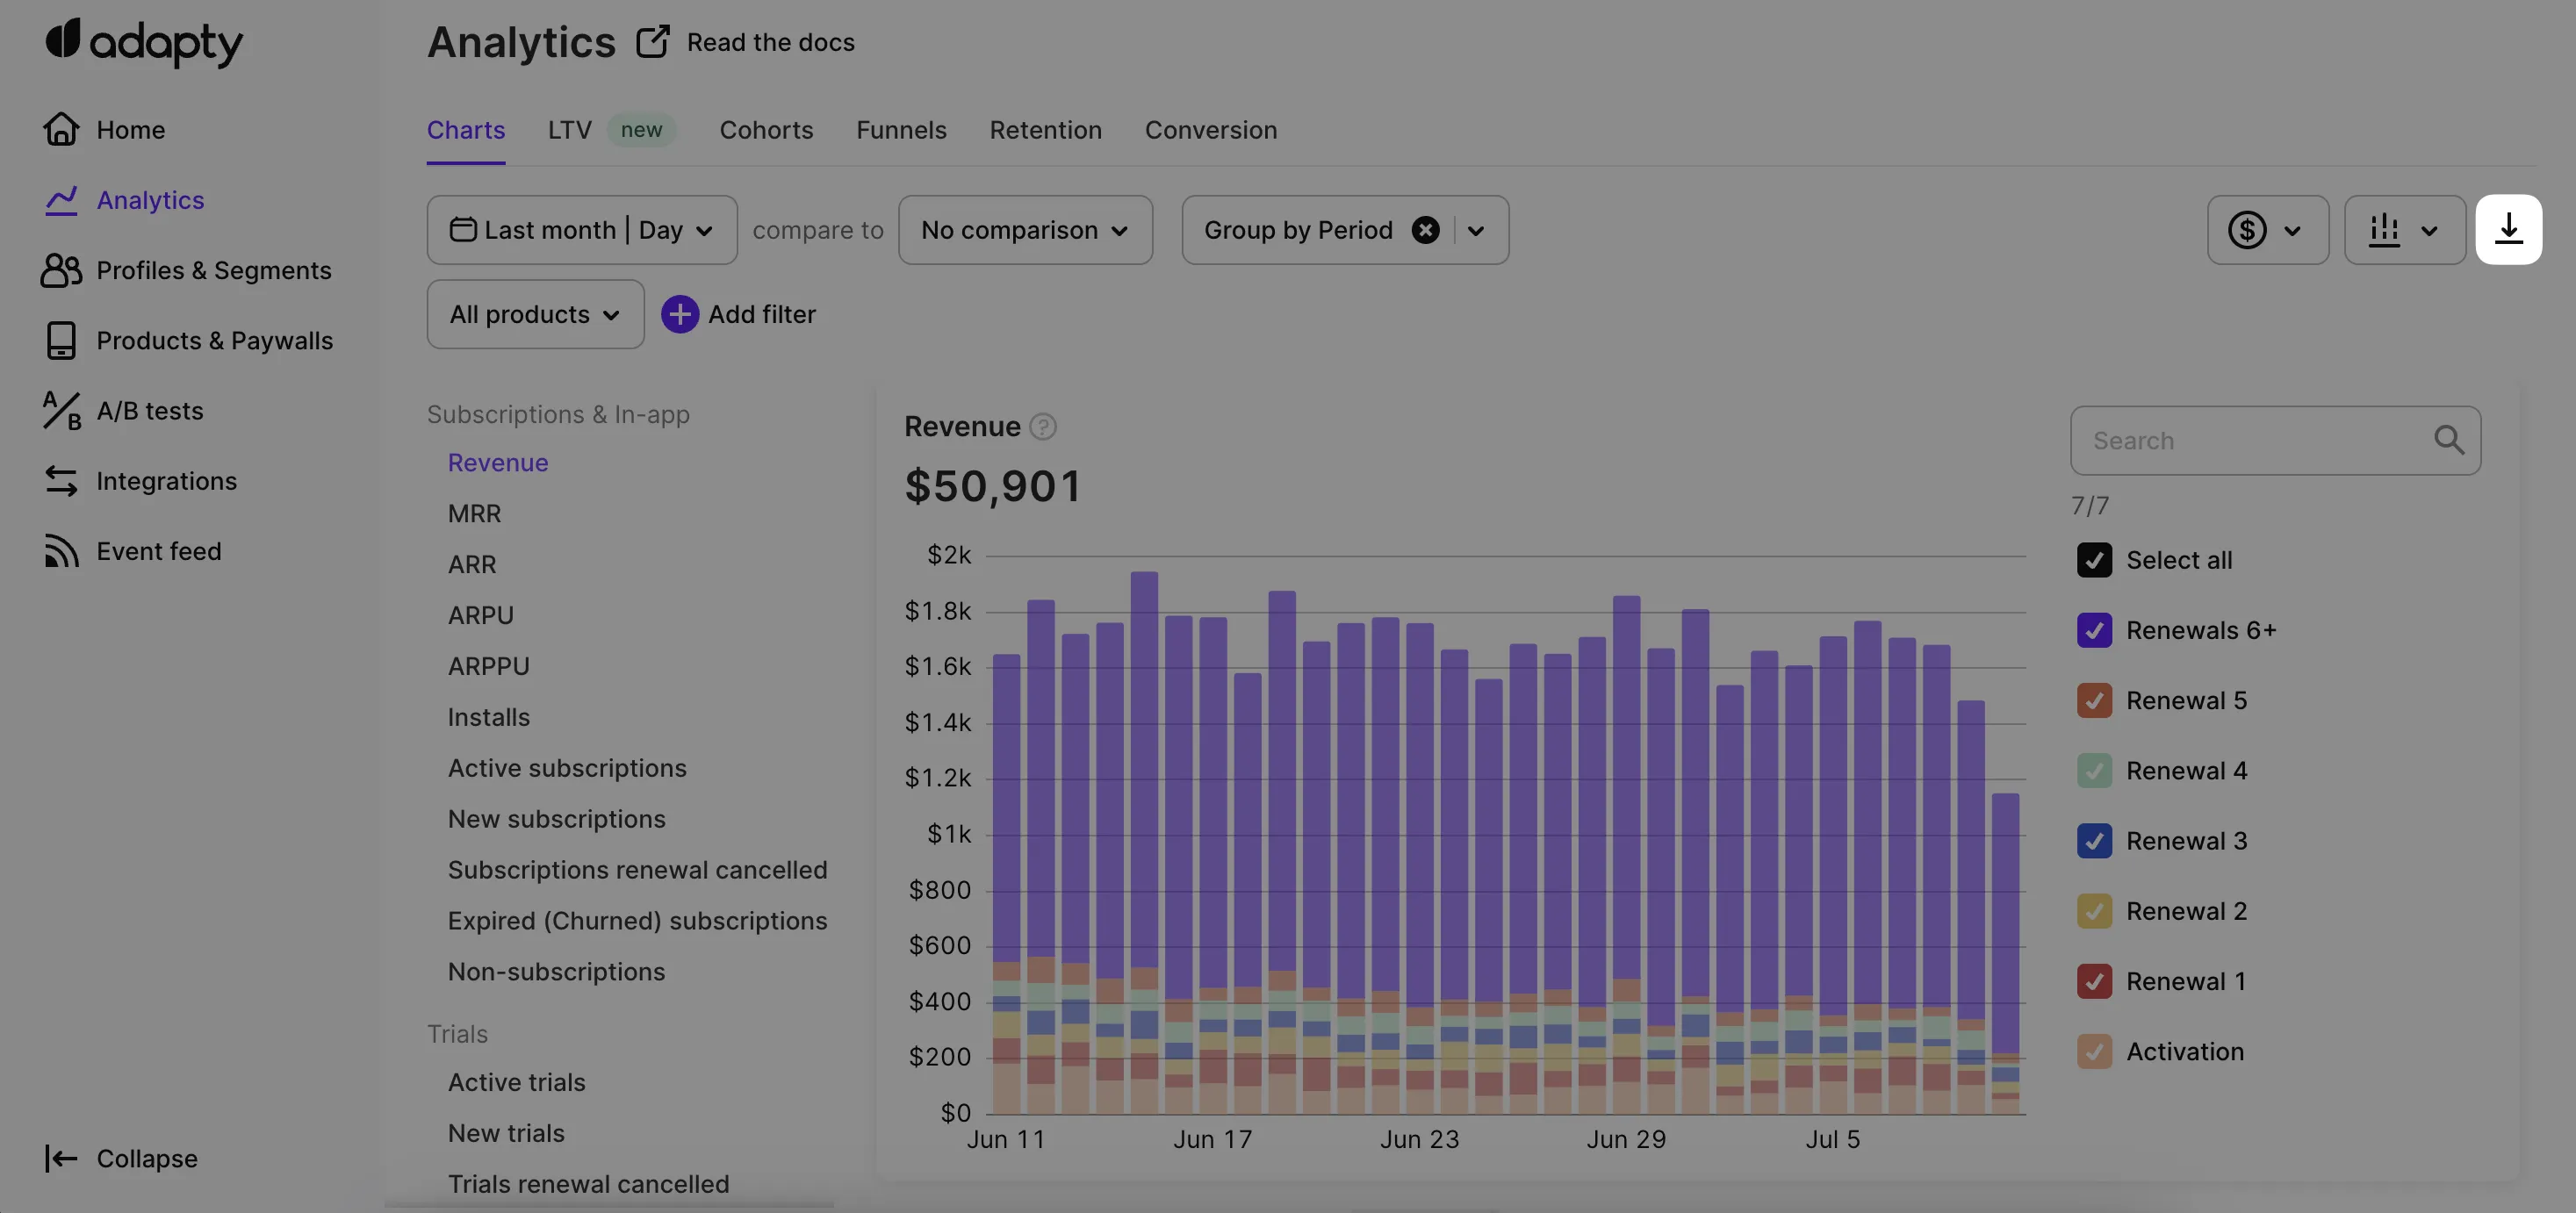Expand the All products dropdown
Viewport: 2576px width, 1213px height.
tap(535, 314)
